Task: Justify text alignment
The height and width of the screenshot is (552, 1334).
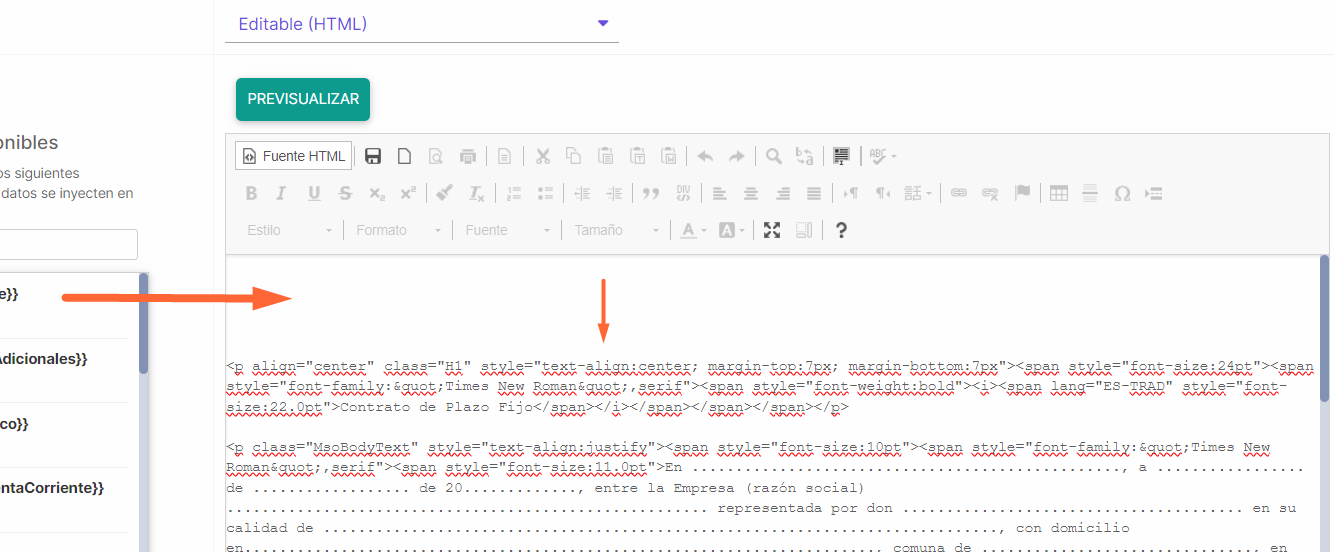Action: click(814, 193)
